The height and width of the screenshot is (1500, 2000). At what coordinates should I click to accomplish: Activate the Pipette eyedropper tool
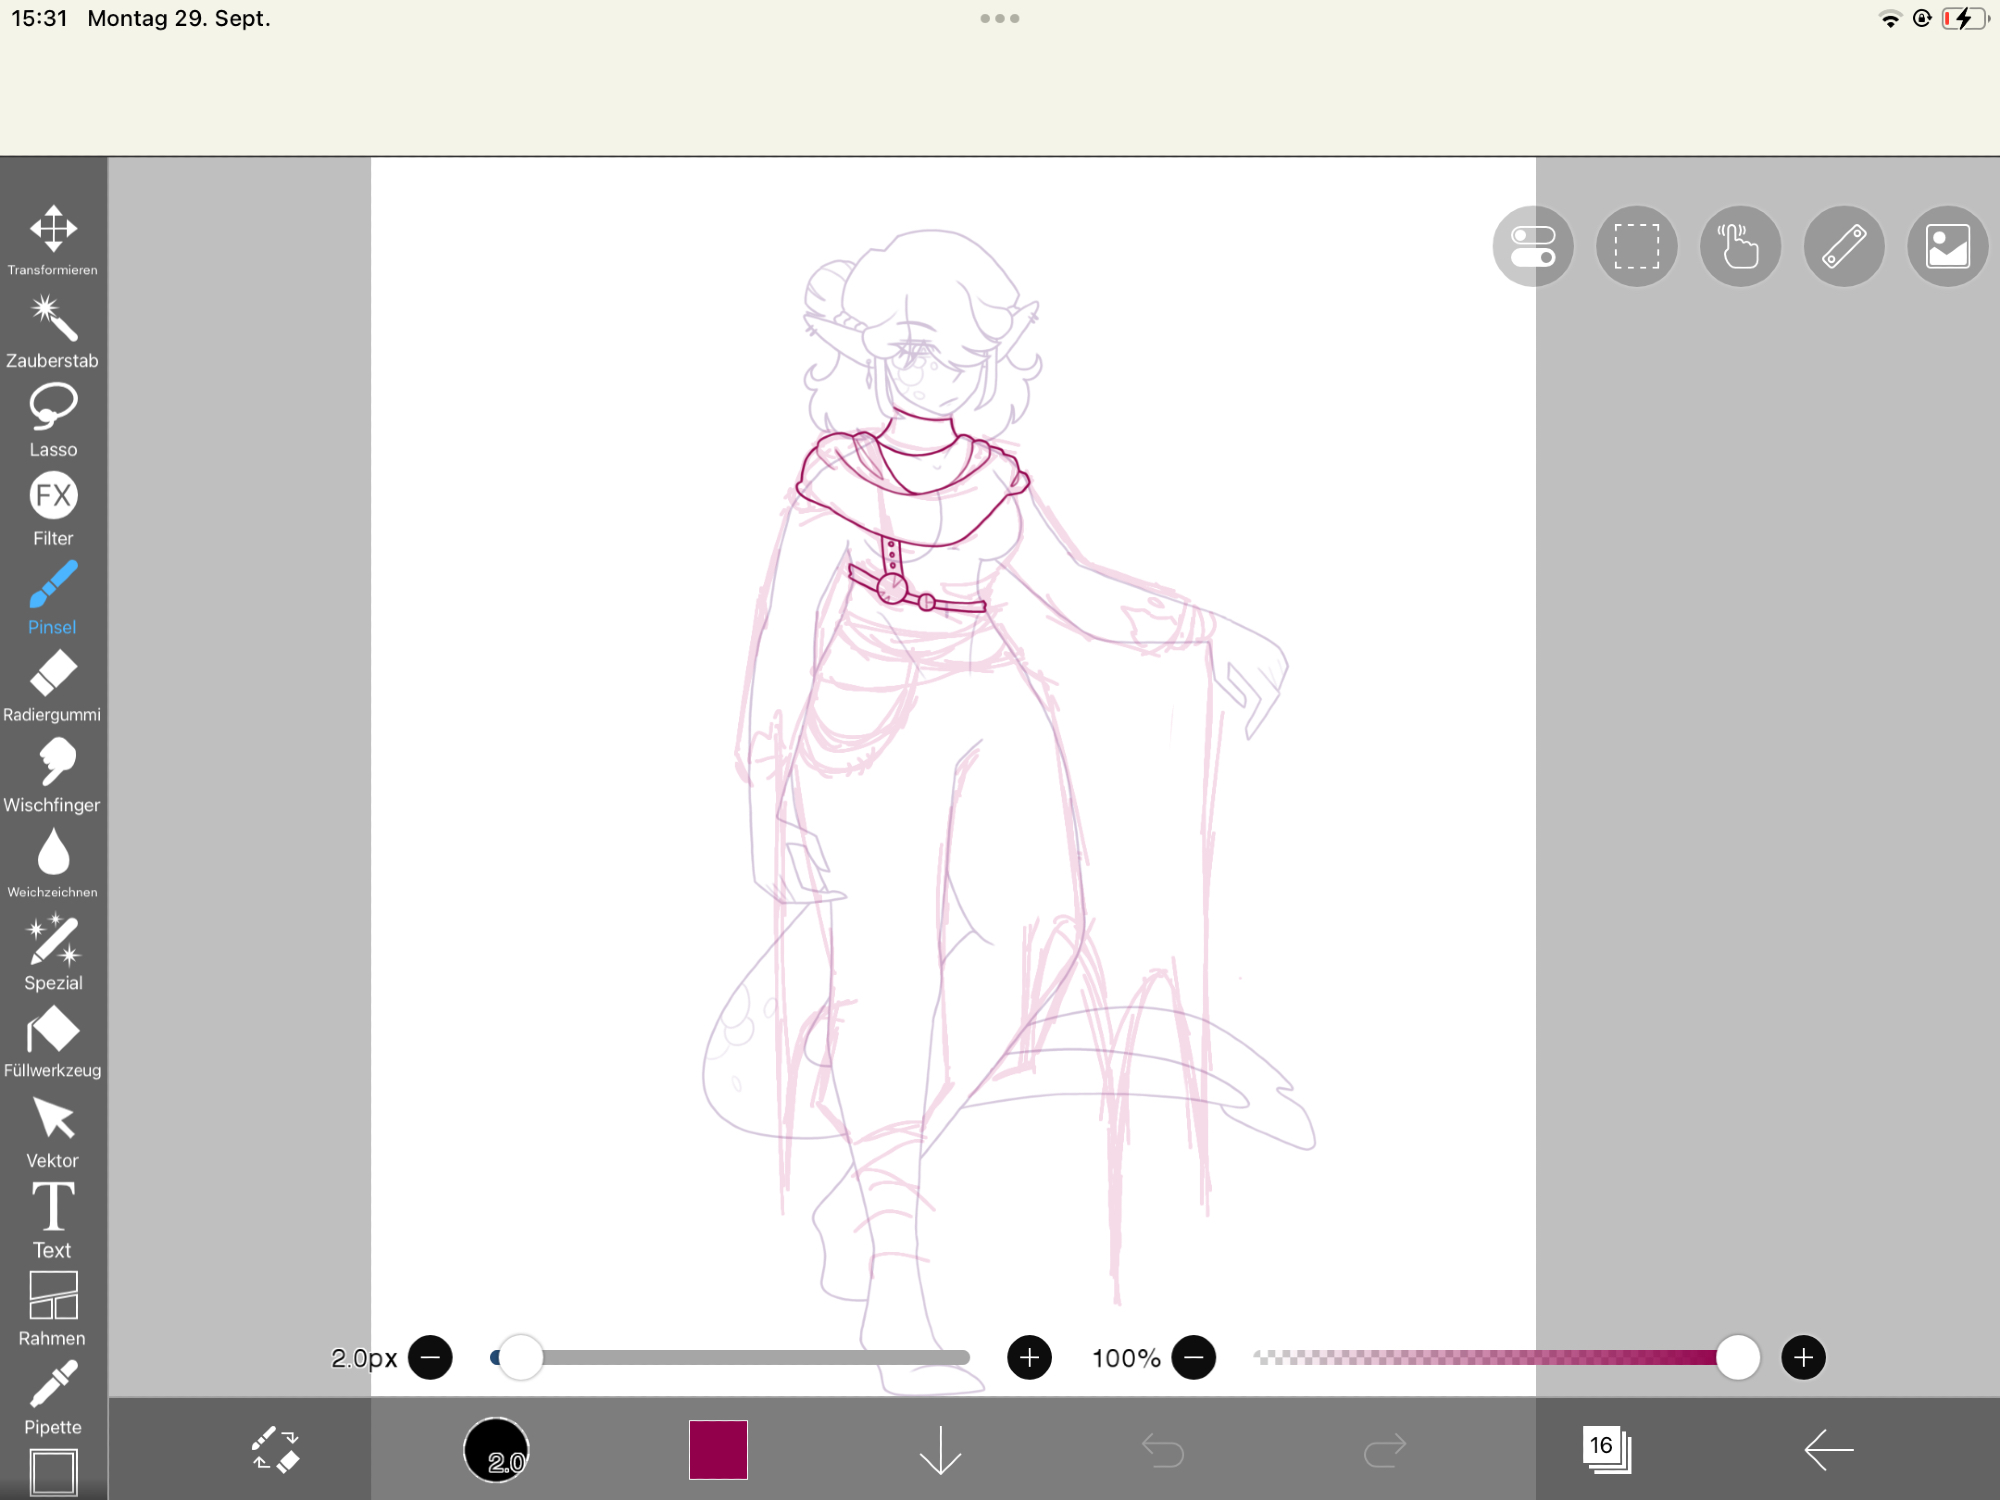point(53,1397)
